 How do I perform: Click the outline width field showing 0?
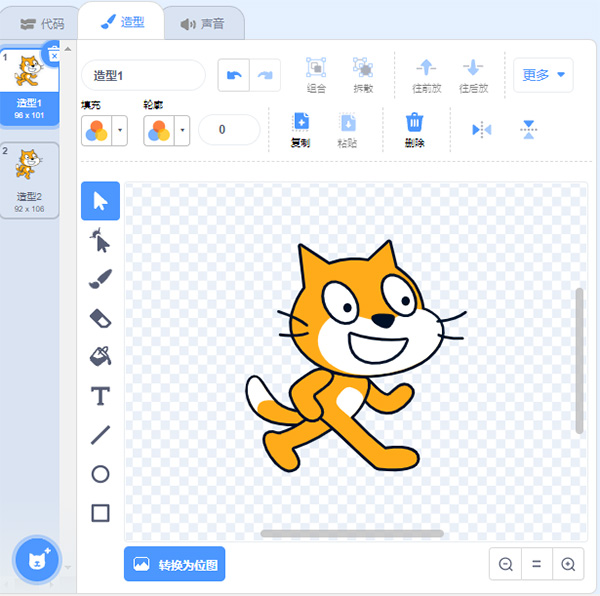(x=229, y=130)
